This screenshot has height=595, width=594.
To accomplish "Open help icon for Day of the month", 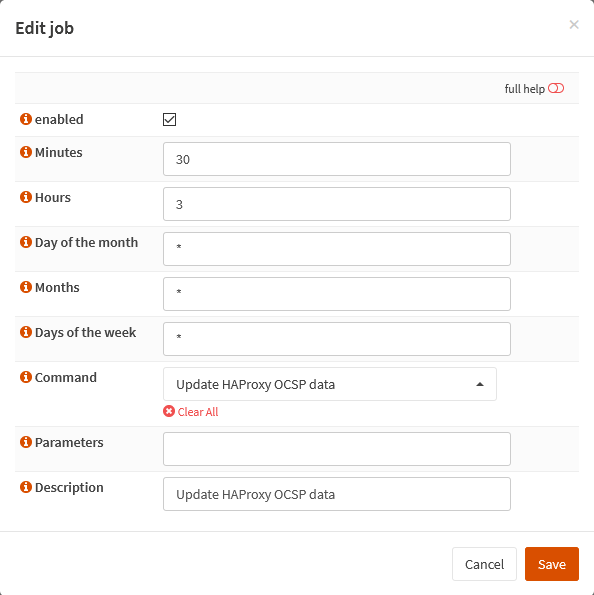I will click(26, 242).
